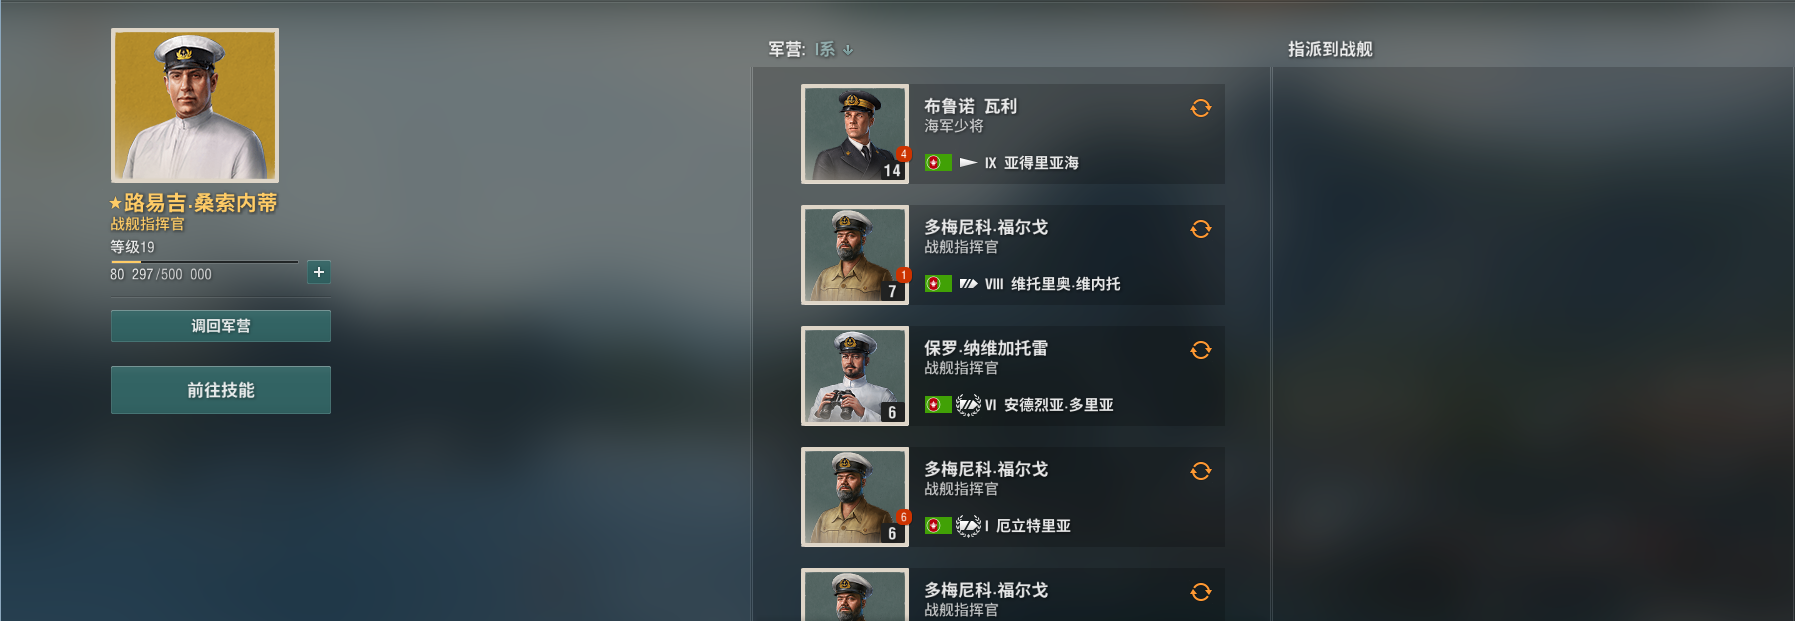Click the commander experience progress bar

(204, 262)
